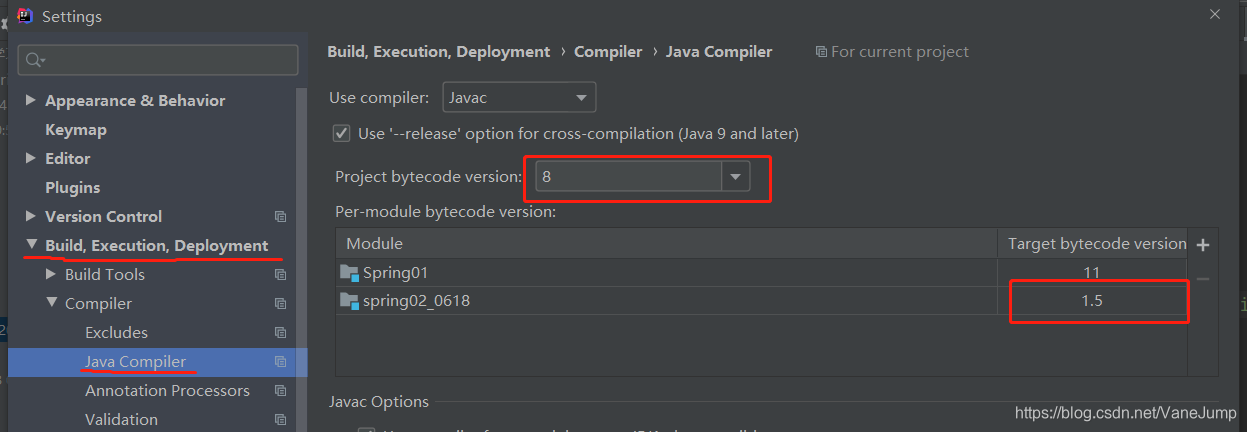Expand the Build Tools subsection arrow

tap(51, 274)
